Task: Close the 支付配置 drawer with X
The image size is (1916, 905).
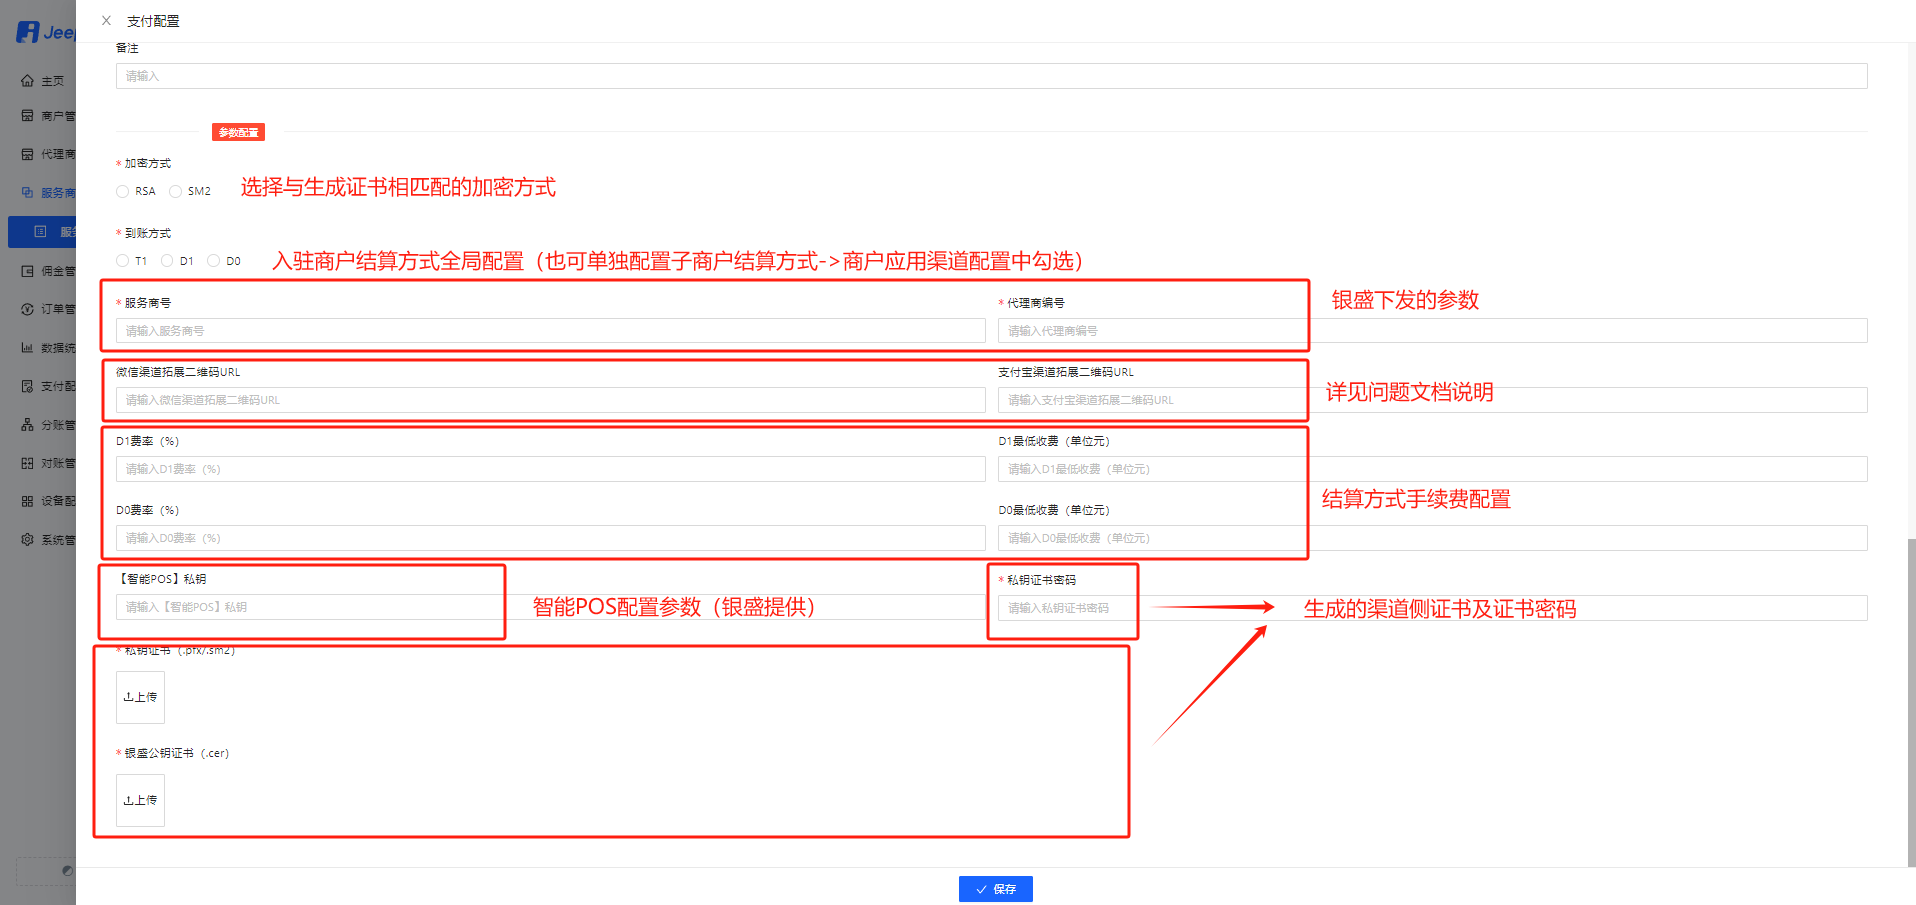Action: pyautogui.click(x=106, y=21)
